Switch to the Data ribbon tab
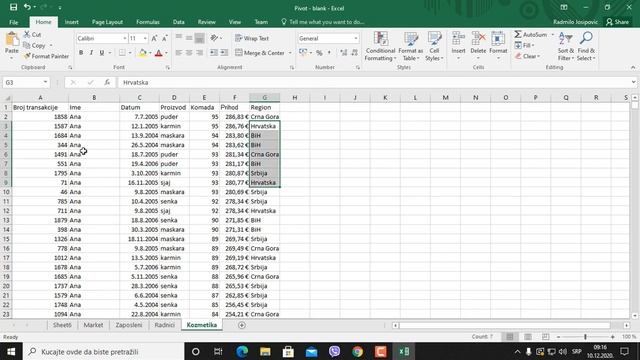The width and height of the screenshot is (640, 360). pyautogui.click(x=178, y=22)
